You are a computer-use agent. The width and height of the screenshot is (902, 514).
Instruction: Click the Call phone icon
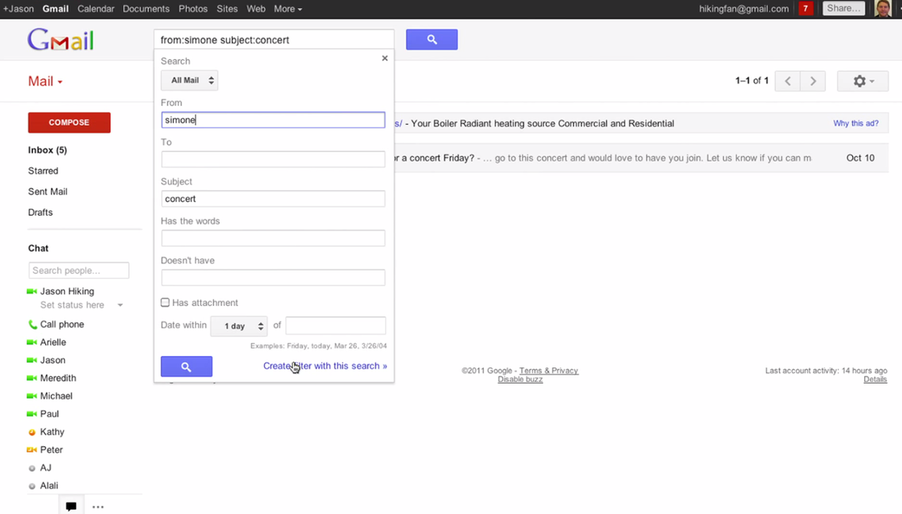(x=32, y=325)
